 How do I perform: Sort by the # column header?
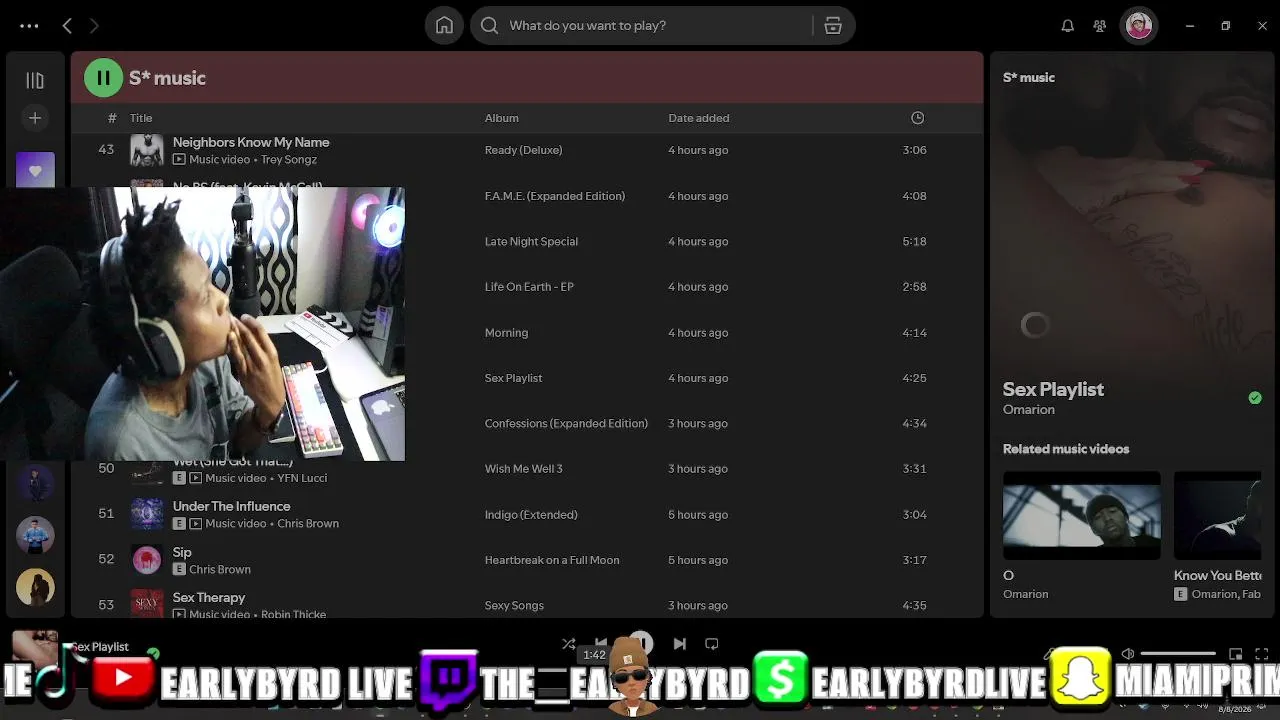(112, 118)
